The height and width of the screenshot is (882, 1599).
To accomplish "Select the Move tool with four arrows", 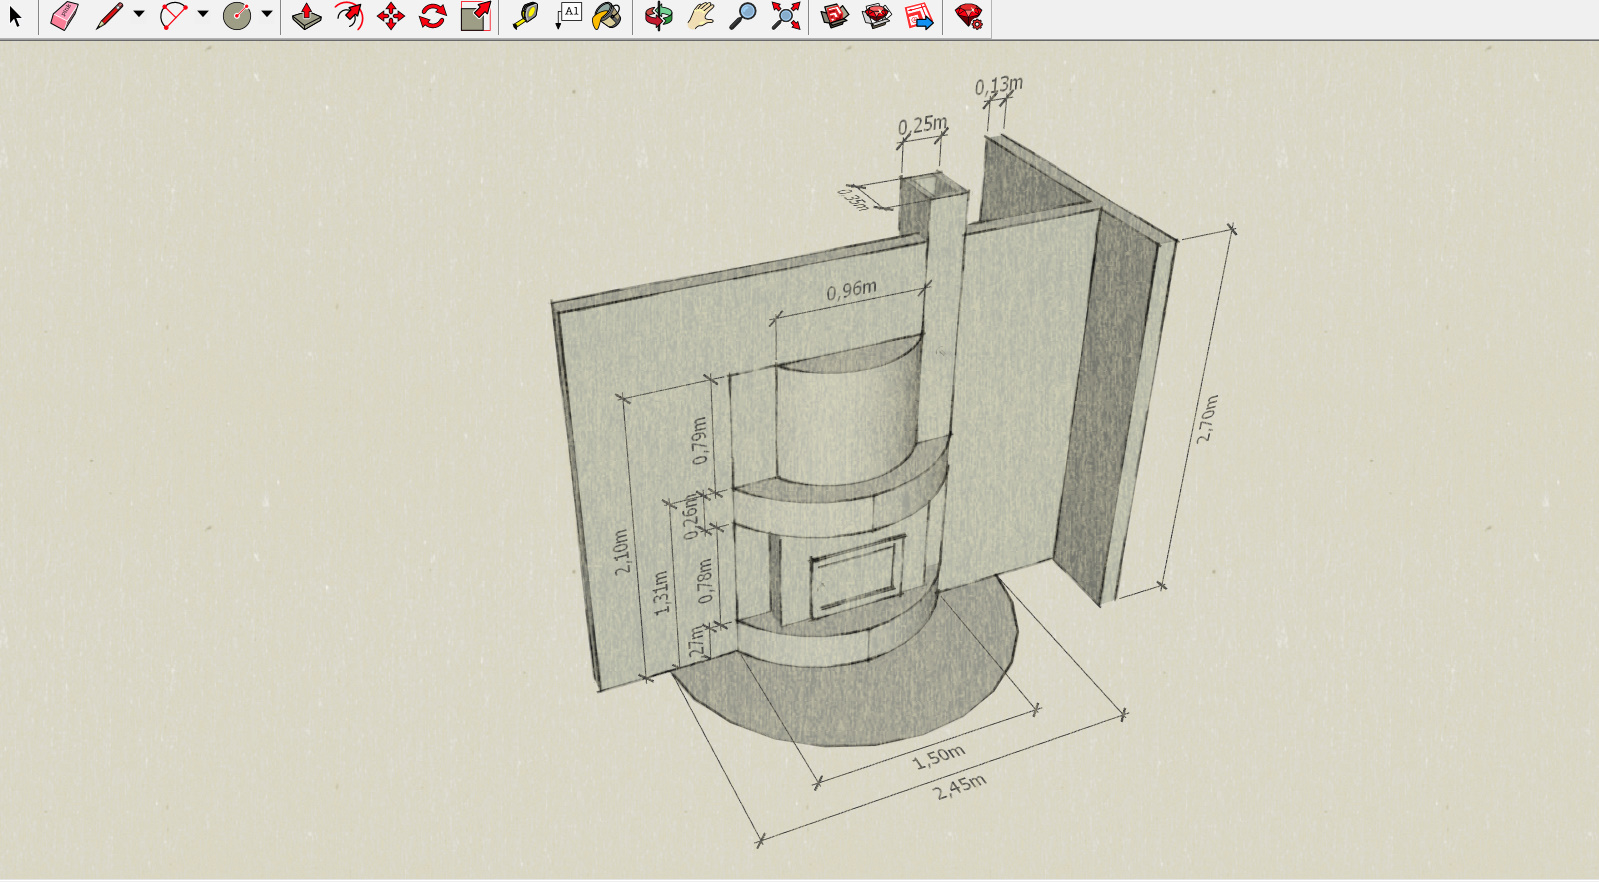I will (x=391, y=16).
